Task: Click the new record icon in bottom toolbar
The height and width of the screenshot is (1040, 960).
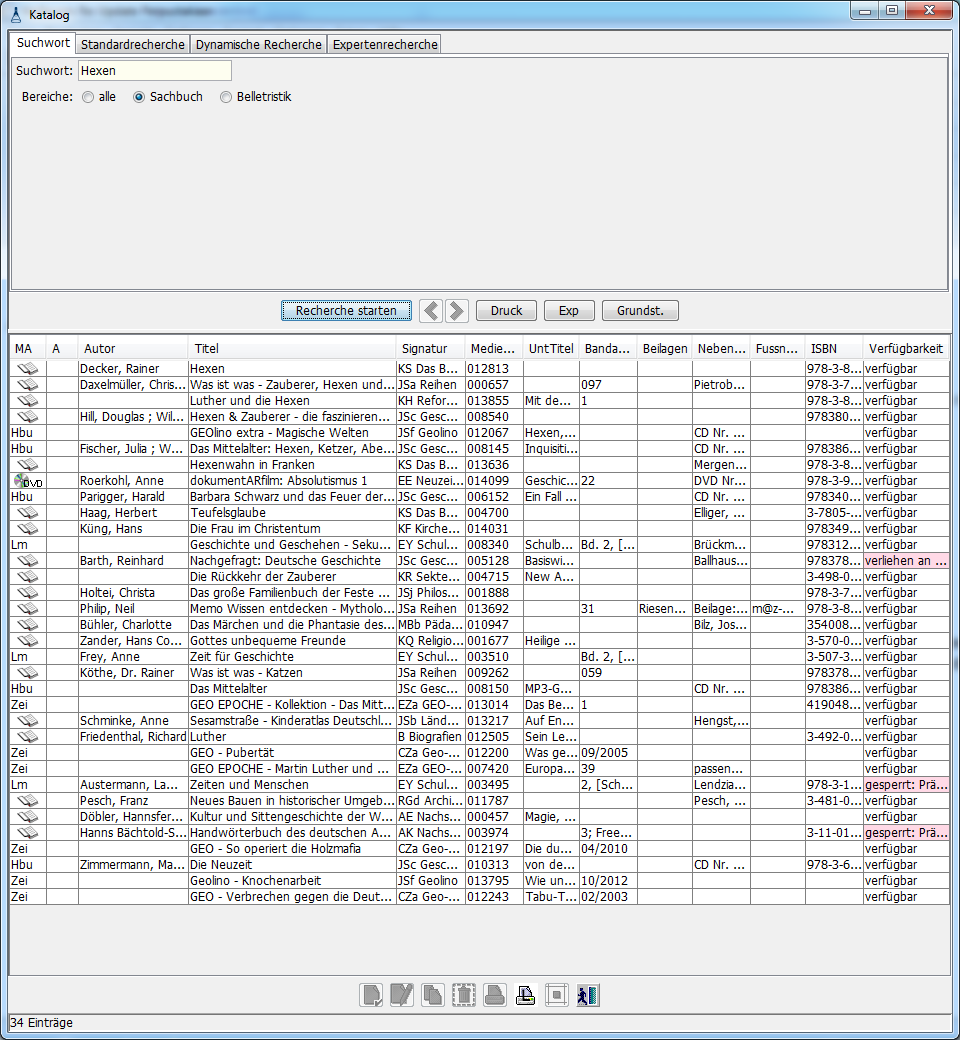Action: click(x=371, y=995)
